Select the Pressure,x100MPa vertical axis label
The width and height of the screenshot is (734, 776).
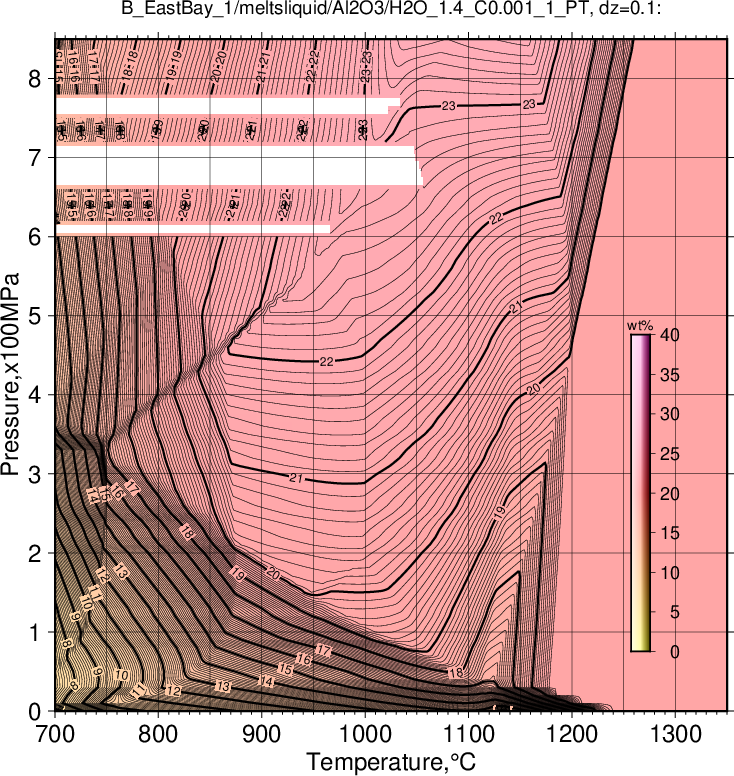(x=10, y=374)
